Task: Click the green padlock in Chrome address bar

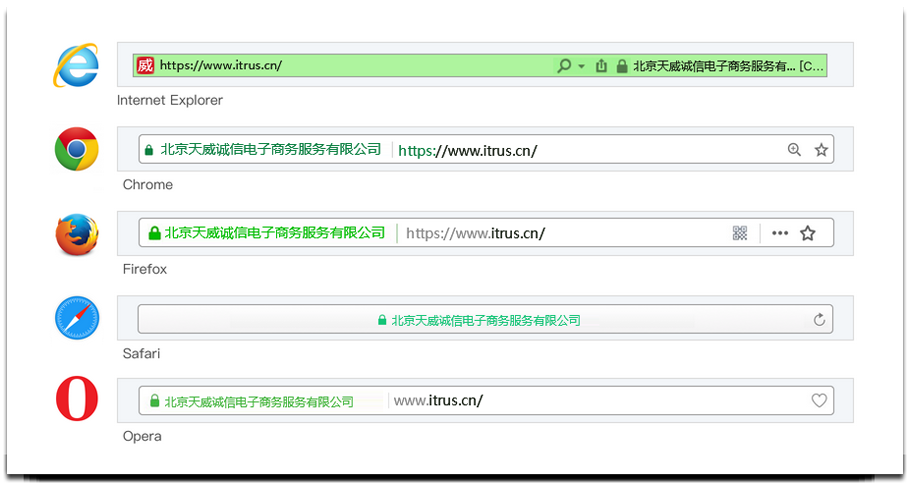Action: (x=149, y=150)
